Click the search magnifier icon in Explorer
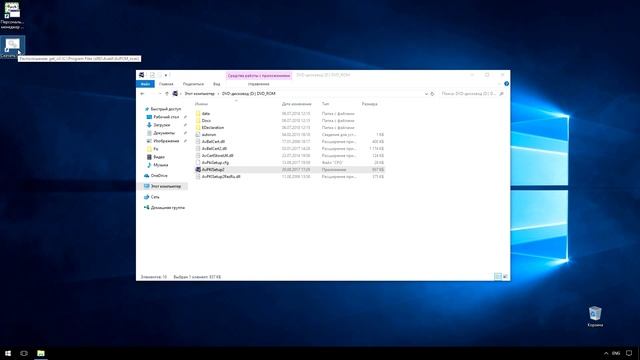Image resolution: width=640 pixels, height=360 pixels. coord(502,94)
